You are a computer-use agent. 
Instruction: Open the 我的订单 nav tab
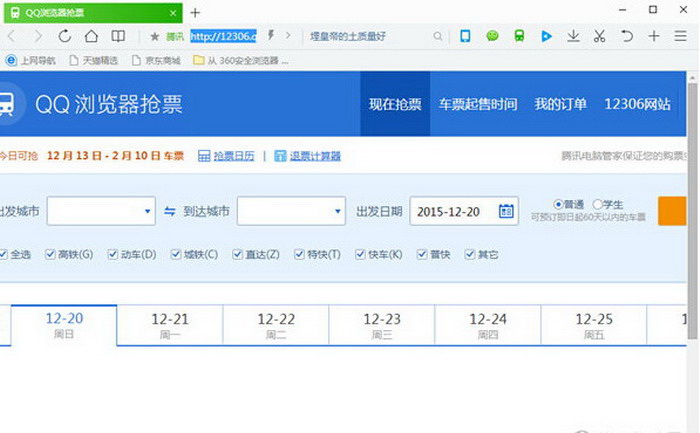point(560,104)
